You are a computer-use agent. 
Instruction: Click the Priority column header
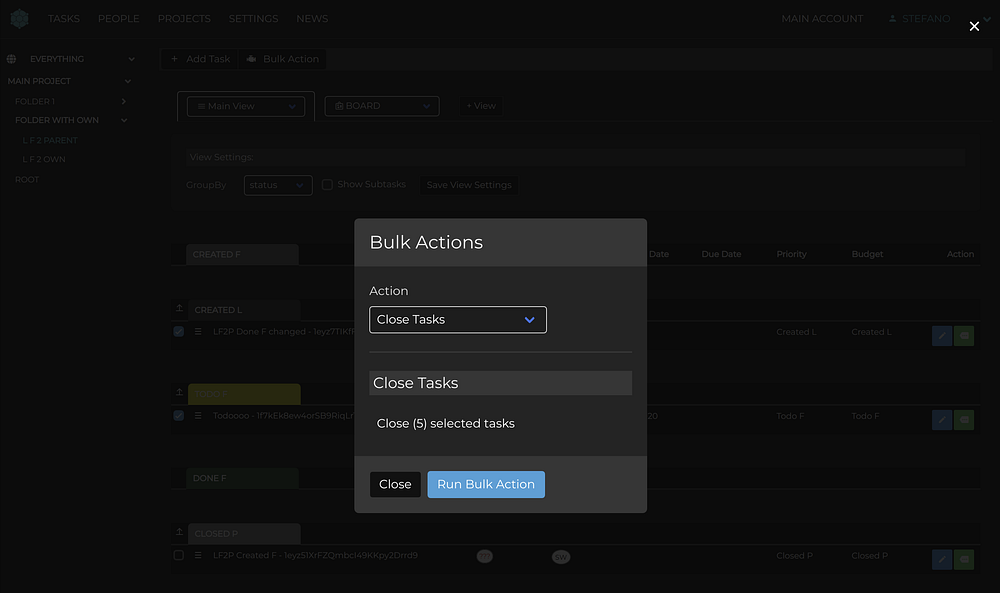791,254
